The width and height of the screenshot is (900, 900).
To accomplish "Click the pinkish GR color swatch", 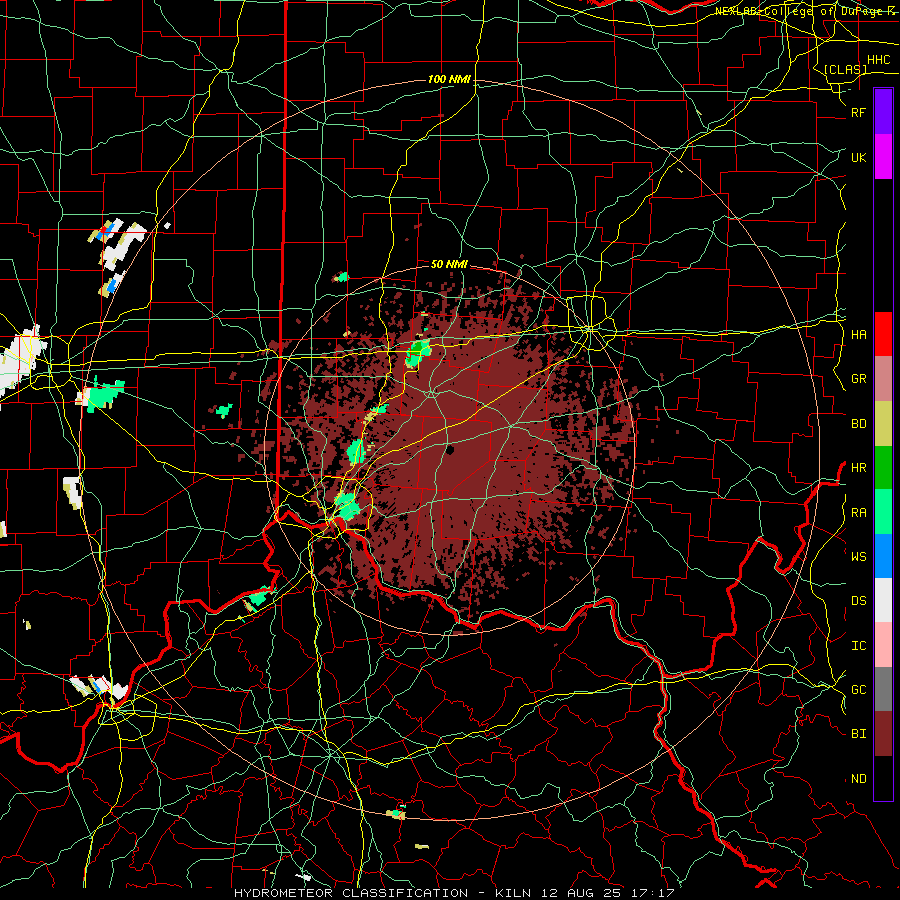I will 883,379.
